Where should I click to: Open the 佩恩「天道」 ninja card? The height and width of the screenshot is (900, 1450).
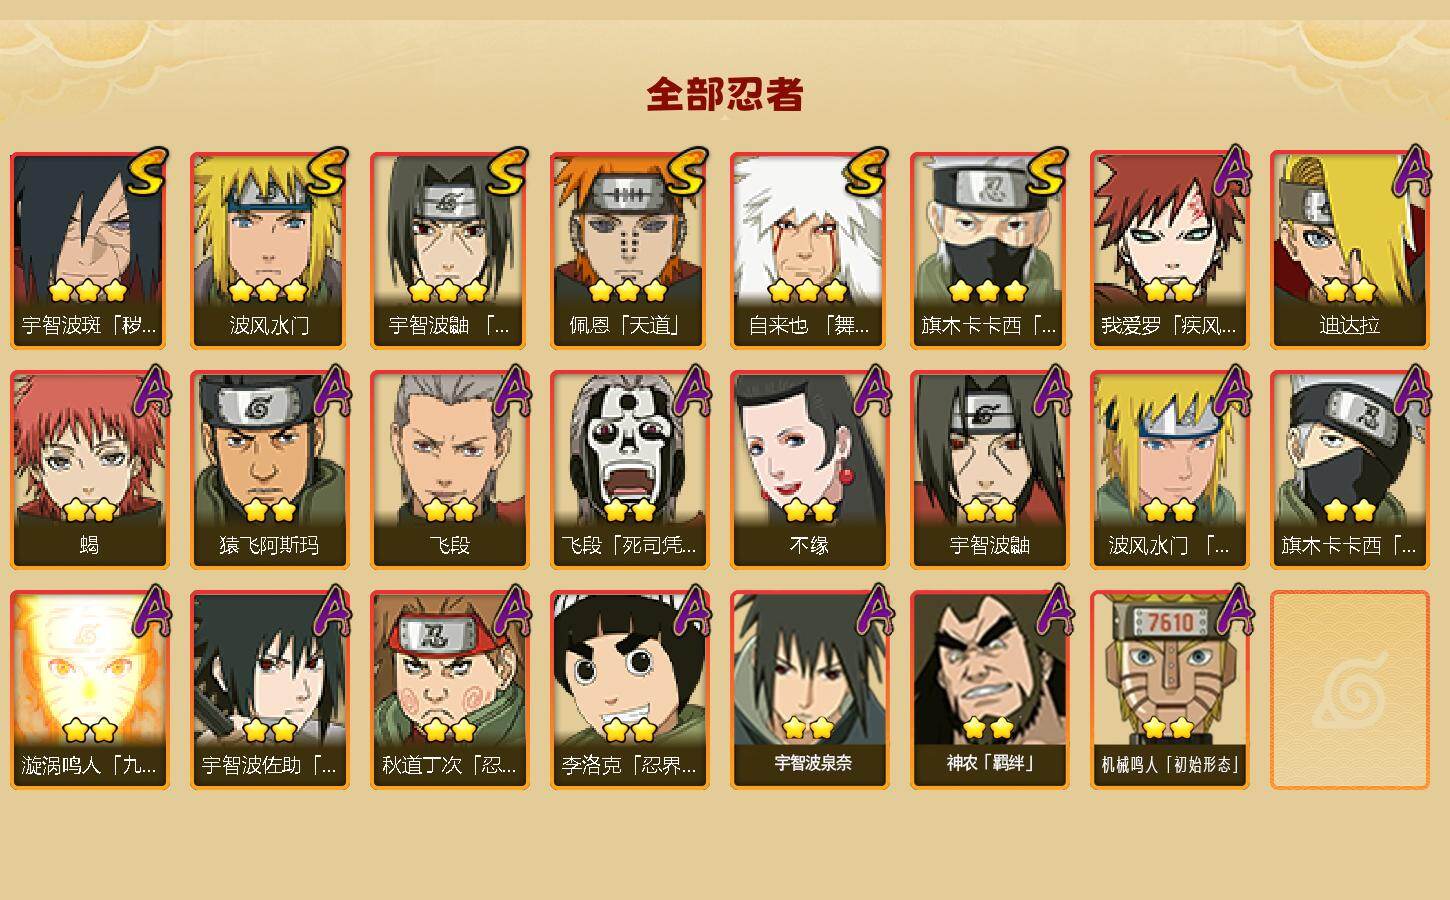pyautogui.click(x=629, y=250)
